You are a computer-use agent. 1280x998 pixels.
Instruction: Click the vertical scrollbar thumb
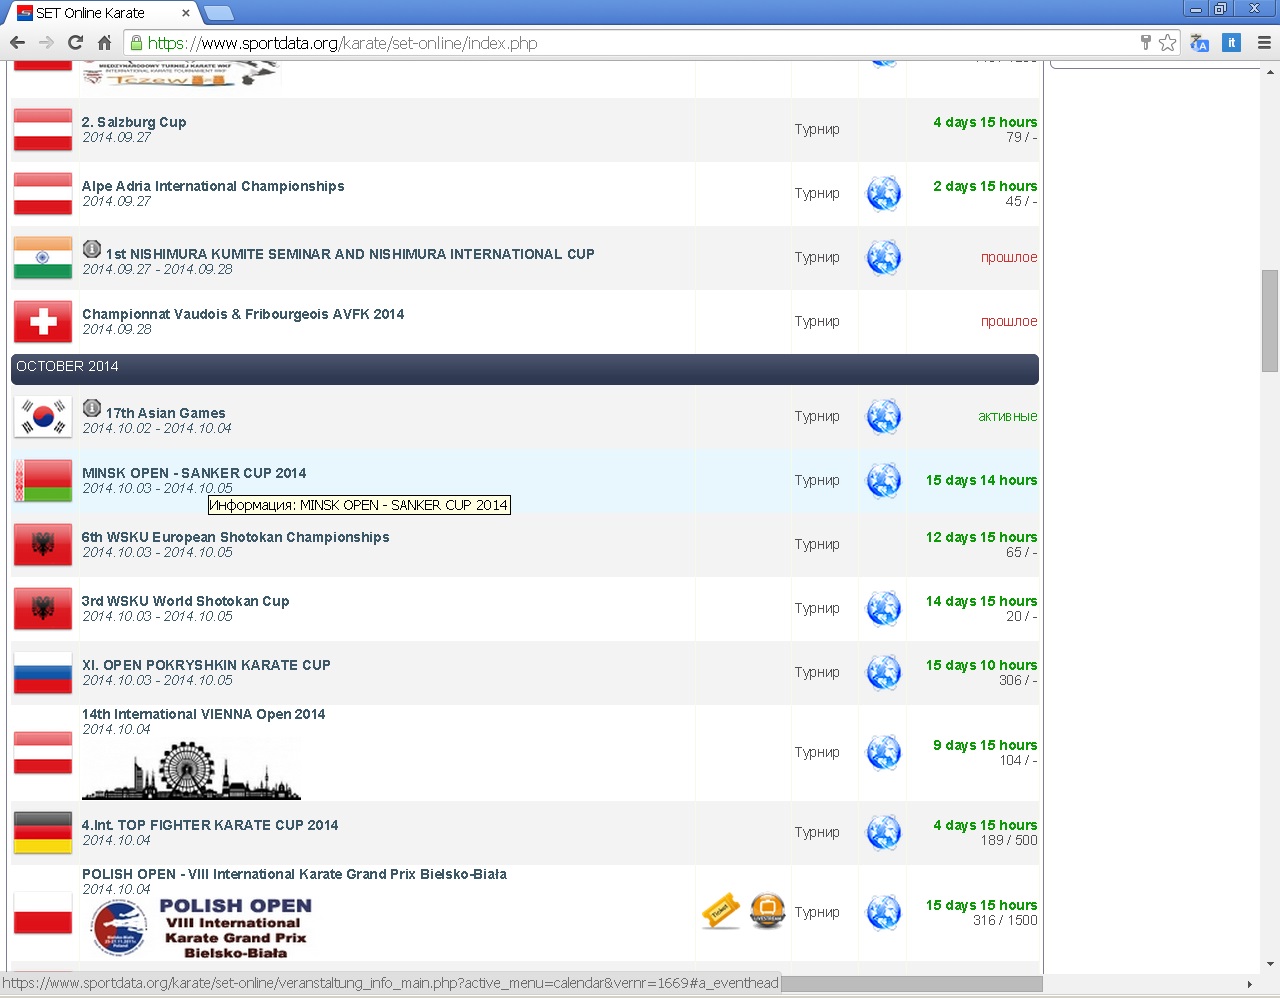coord(1270,320)
